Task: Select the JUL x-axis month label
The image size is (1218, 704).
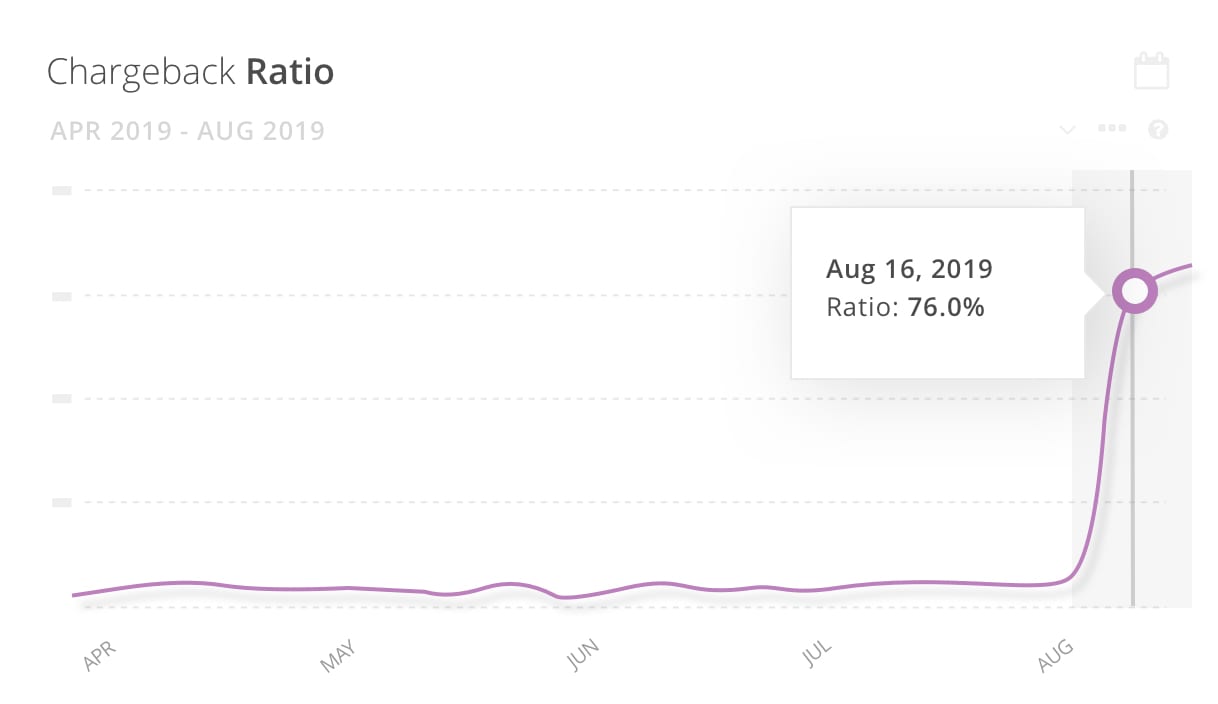Action: point(819,654)
